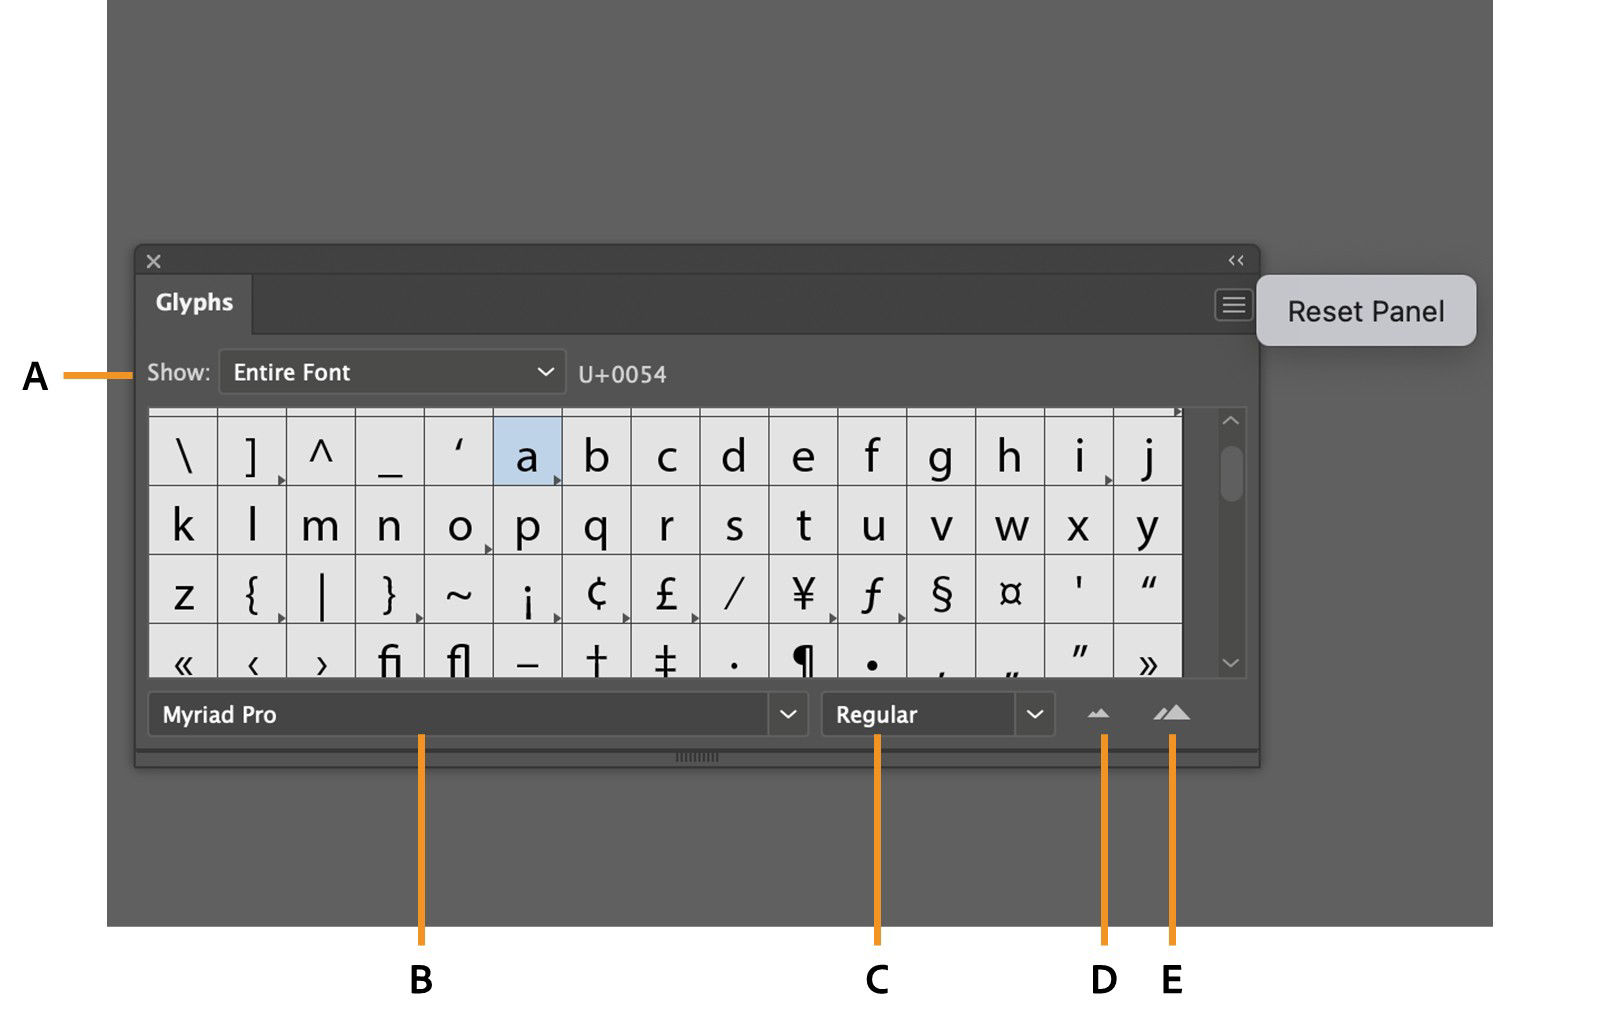Open the Regular font style dropdown
Screen dimensions: 1600x1033
click(936, 714)
